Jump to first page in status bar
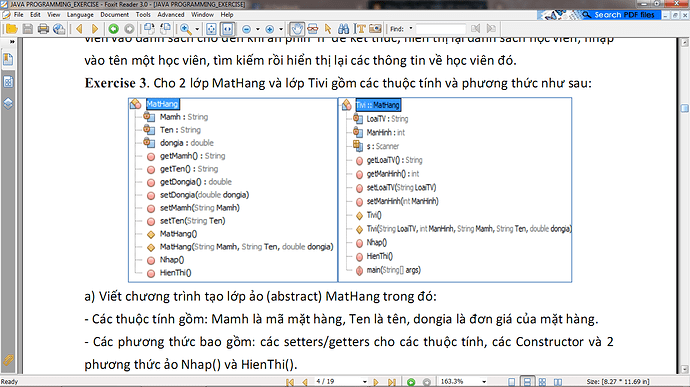Viewport: 690px width, 387px height. (290, 382)
